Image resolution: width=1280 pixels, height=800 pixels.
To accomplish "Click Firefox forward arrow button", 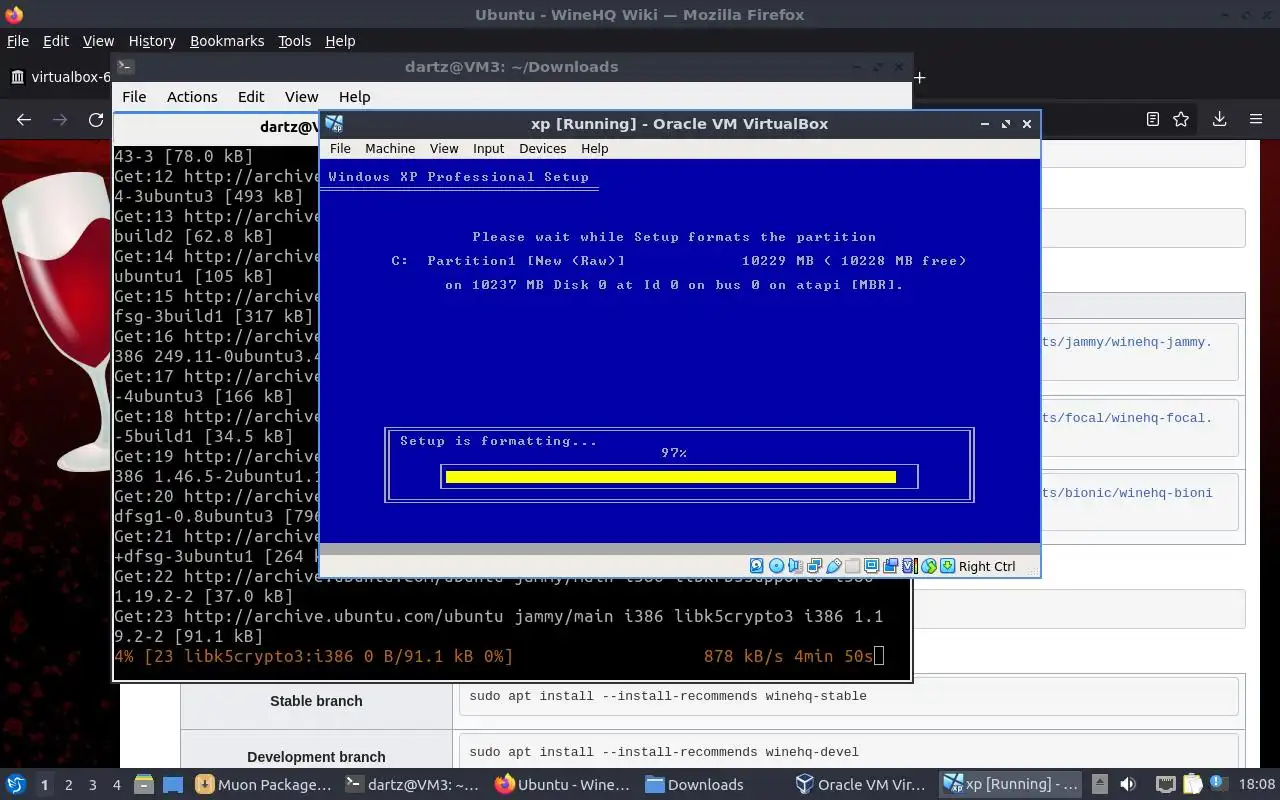I will click(60, 120).
